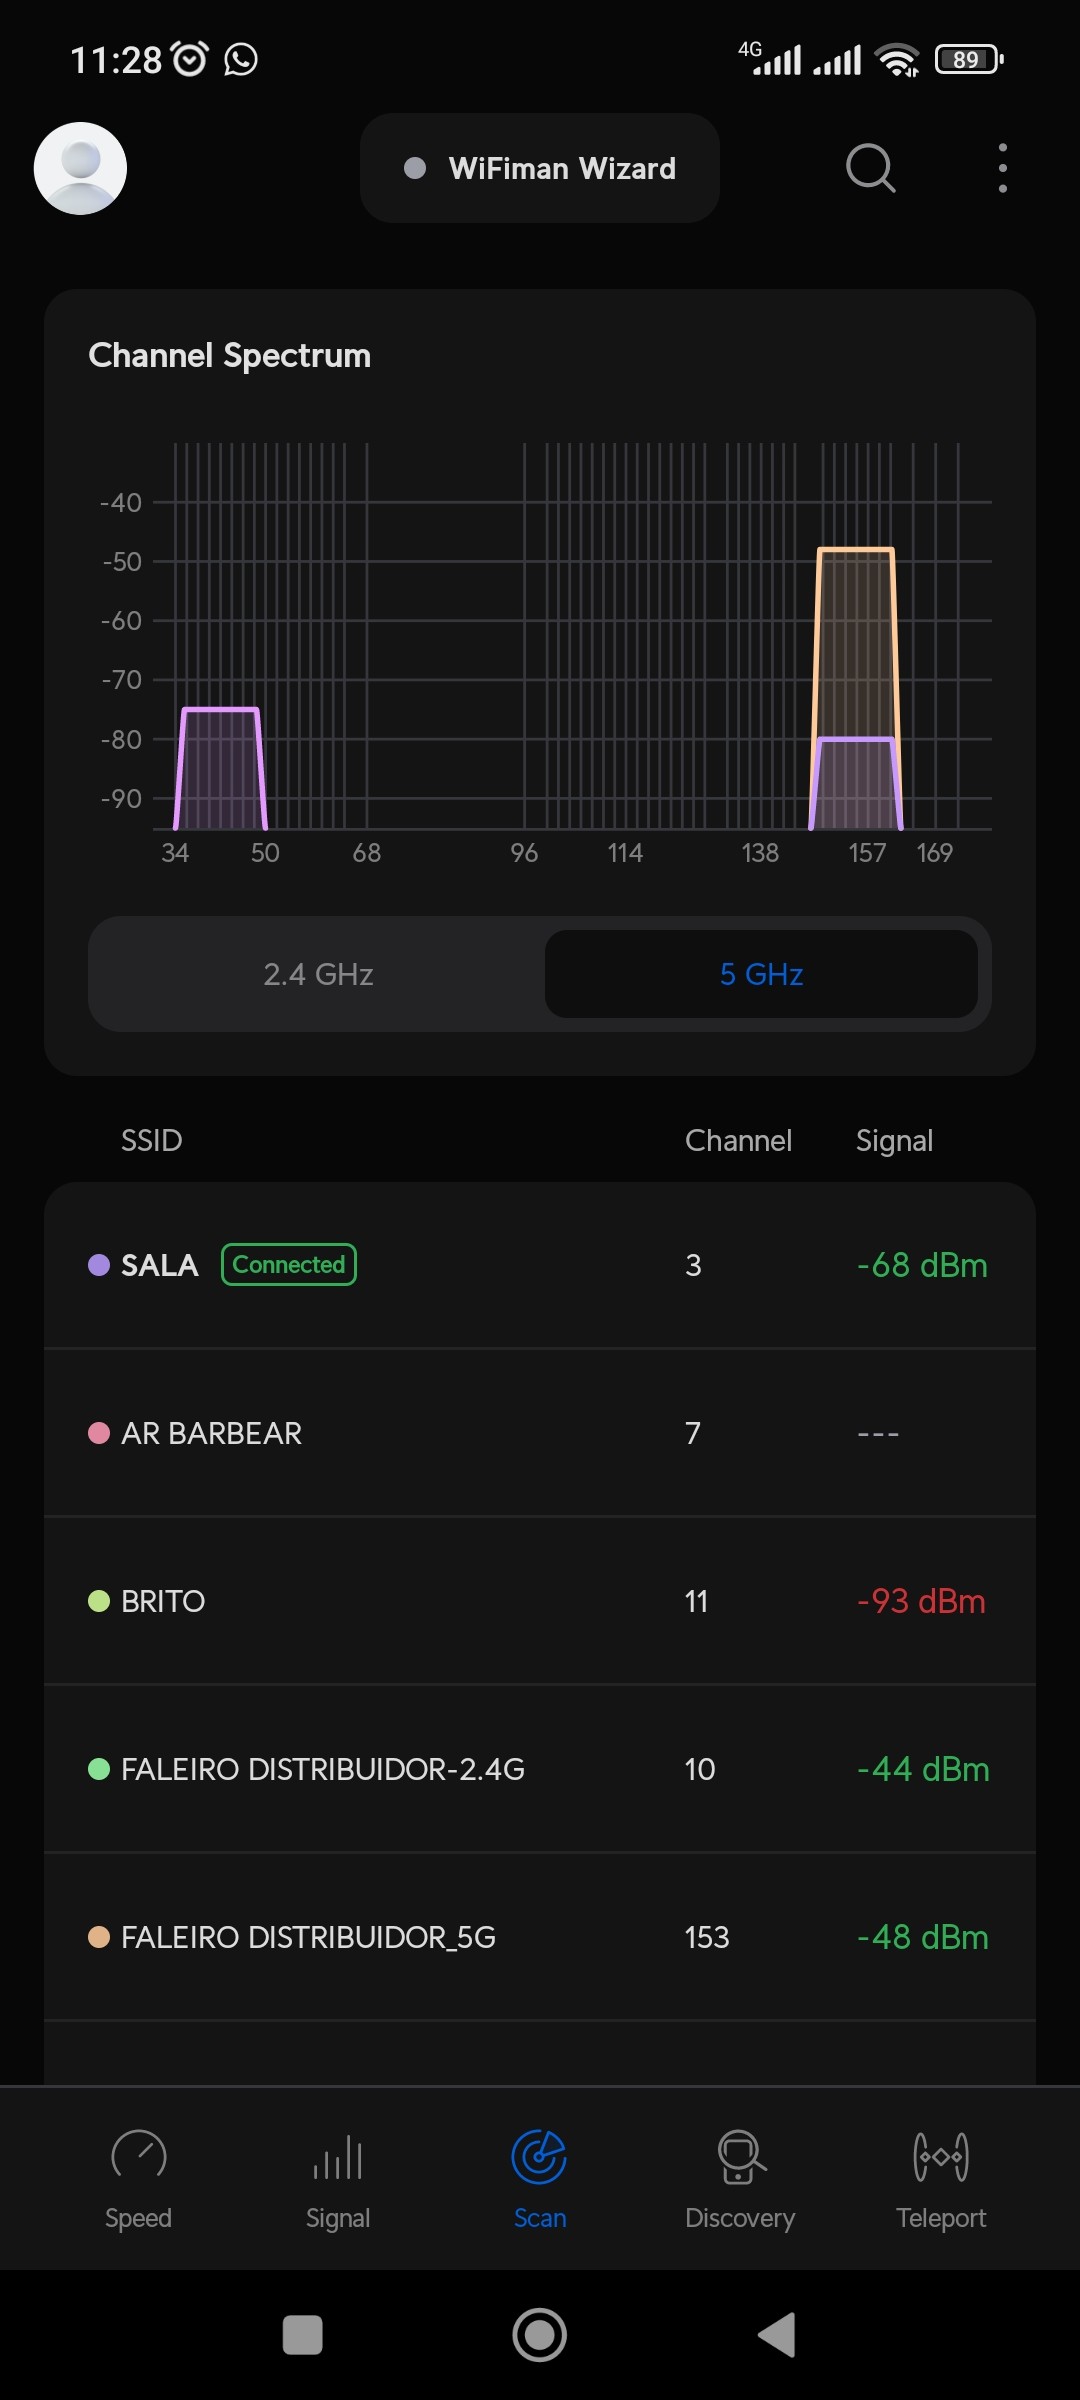The width and height of the screenshot is (1080, 2400).
Task: Tap the recent apps square button
Action: click(303, 2335)
